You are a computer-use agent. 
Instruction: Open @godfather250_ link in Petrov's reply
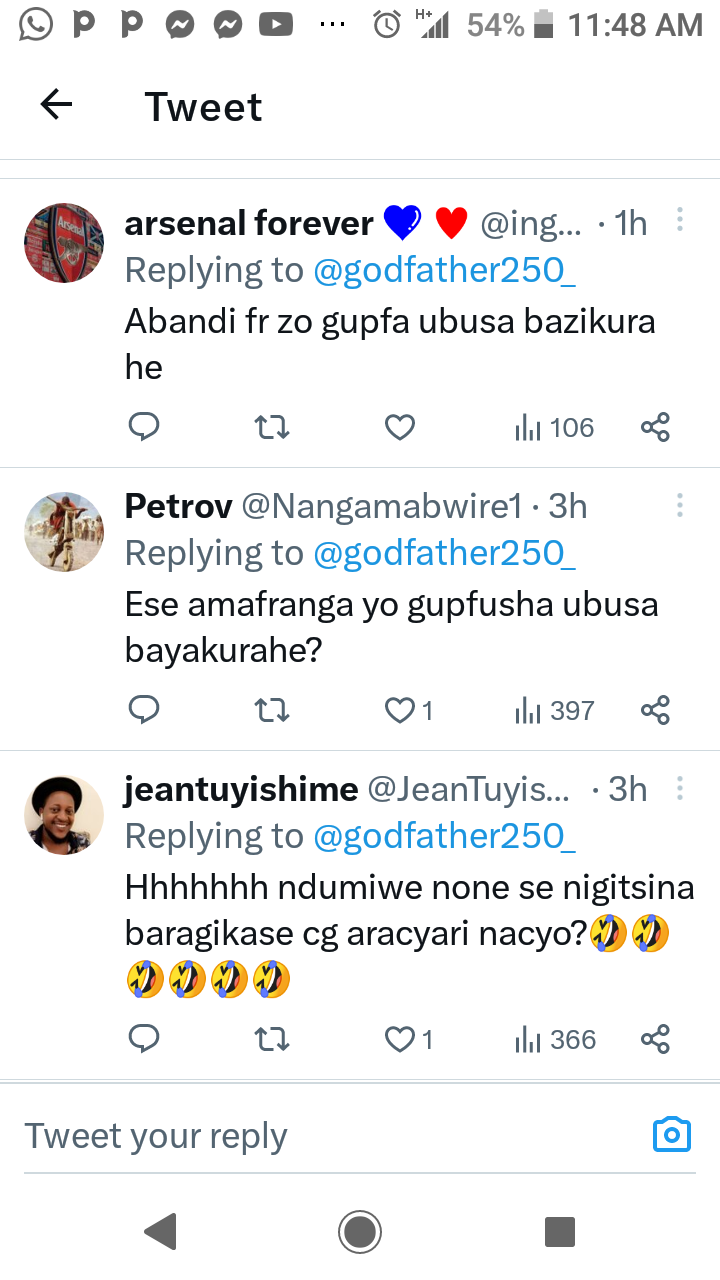pyautogui.click(x=445, y=553)
